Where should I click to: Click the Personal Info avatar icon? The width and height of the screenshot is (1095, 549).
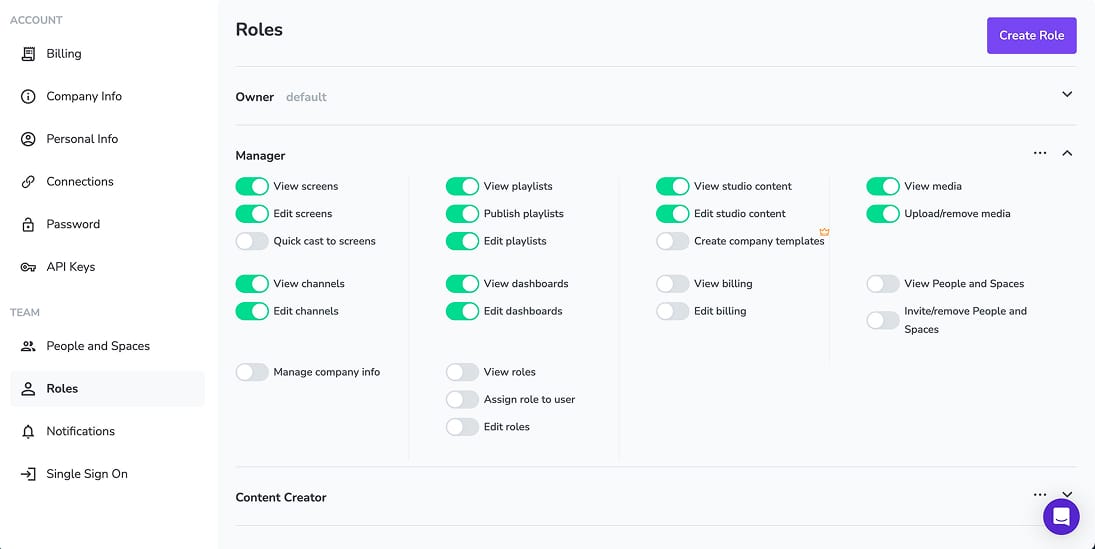(28, 139)
